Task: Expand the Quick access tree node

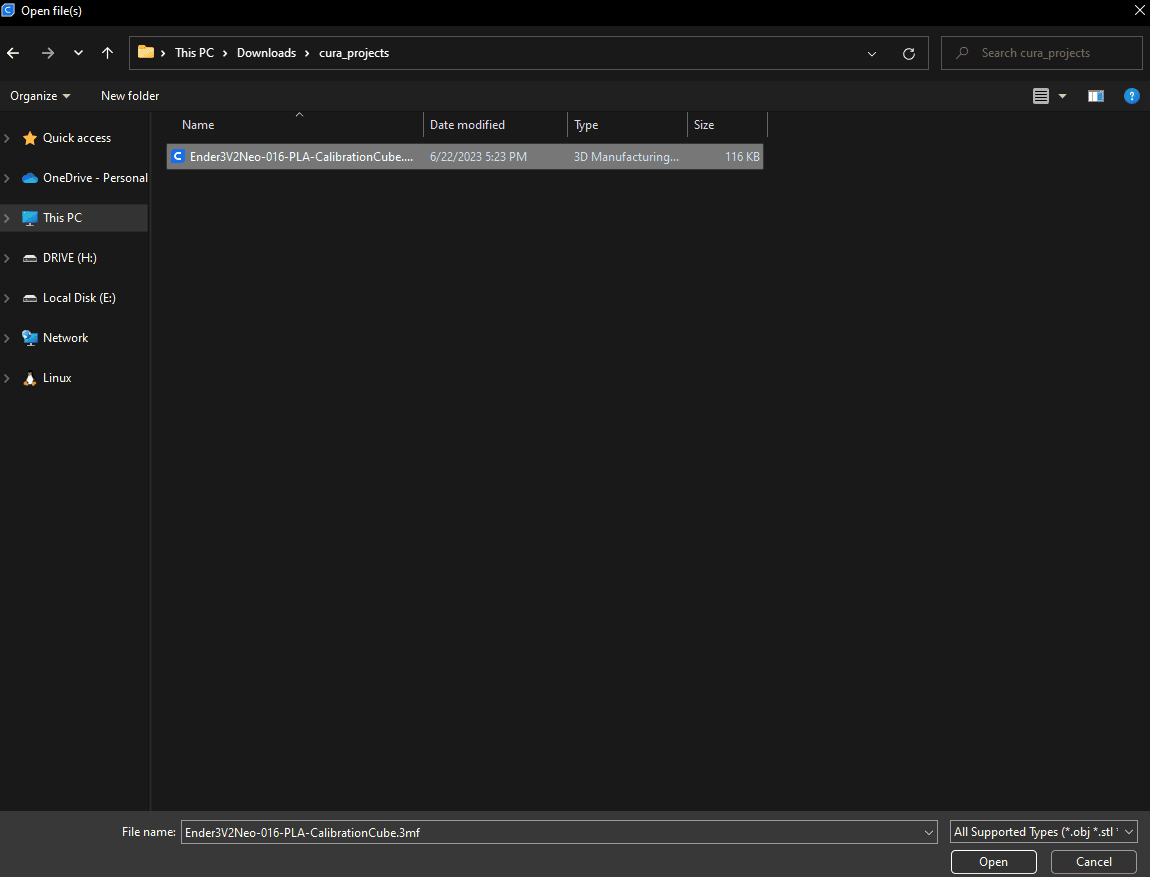Action: click(x=7, y=138)
